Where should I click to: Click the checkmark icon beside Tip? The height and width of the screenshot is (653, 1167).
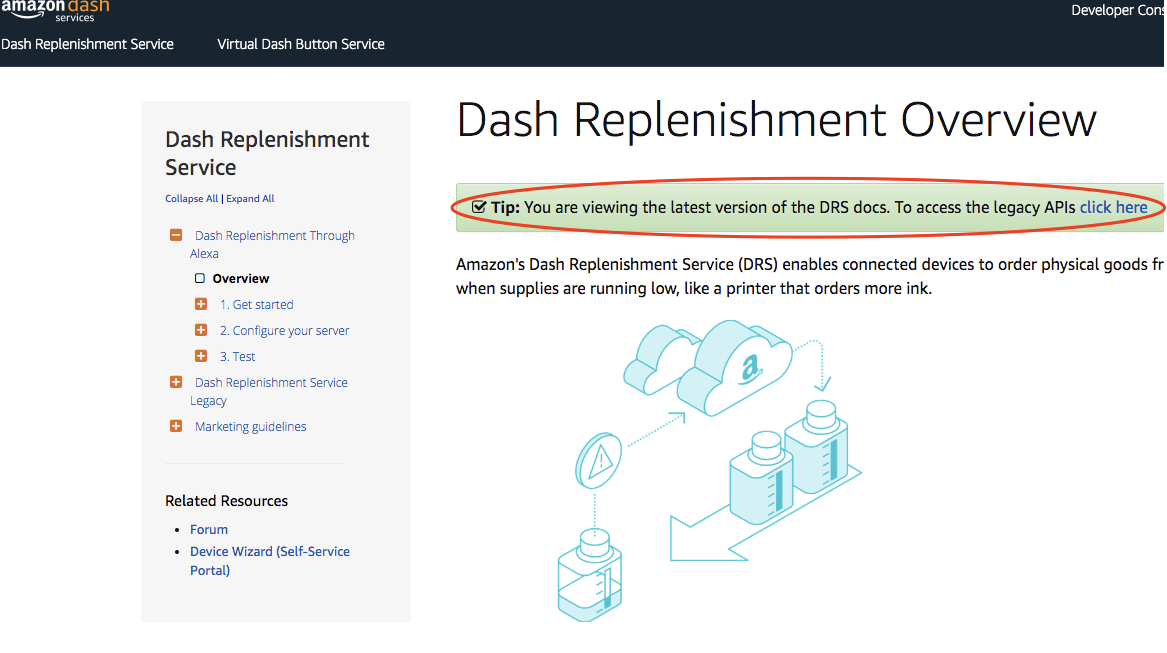coord(479,207)
